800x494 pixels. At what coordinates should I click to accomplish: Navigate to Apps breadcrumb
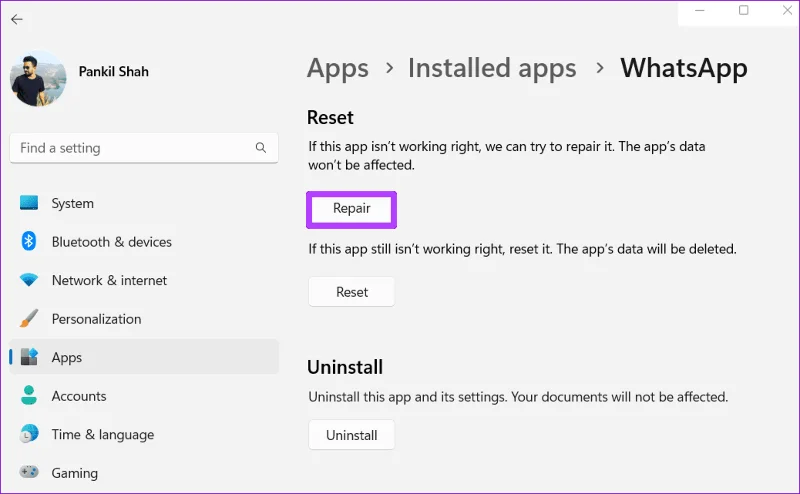338,68
